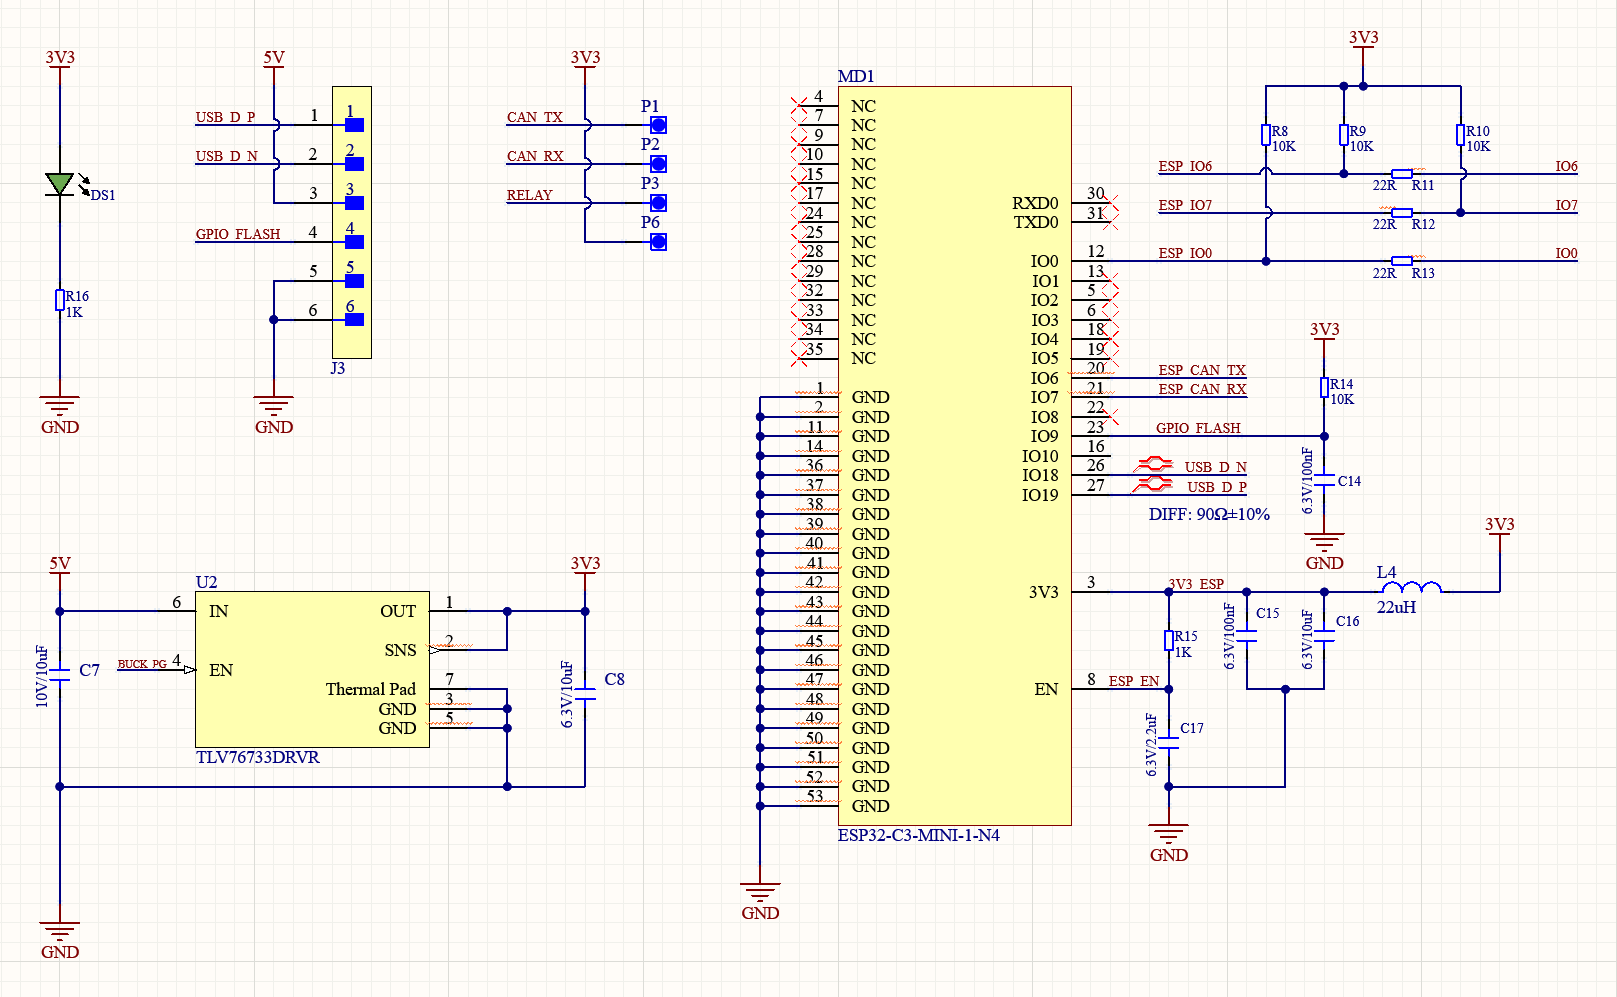1617x997 pixels.
Task: Select the U2 regulator body
Action: [x=312, y=669]
